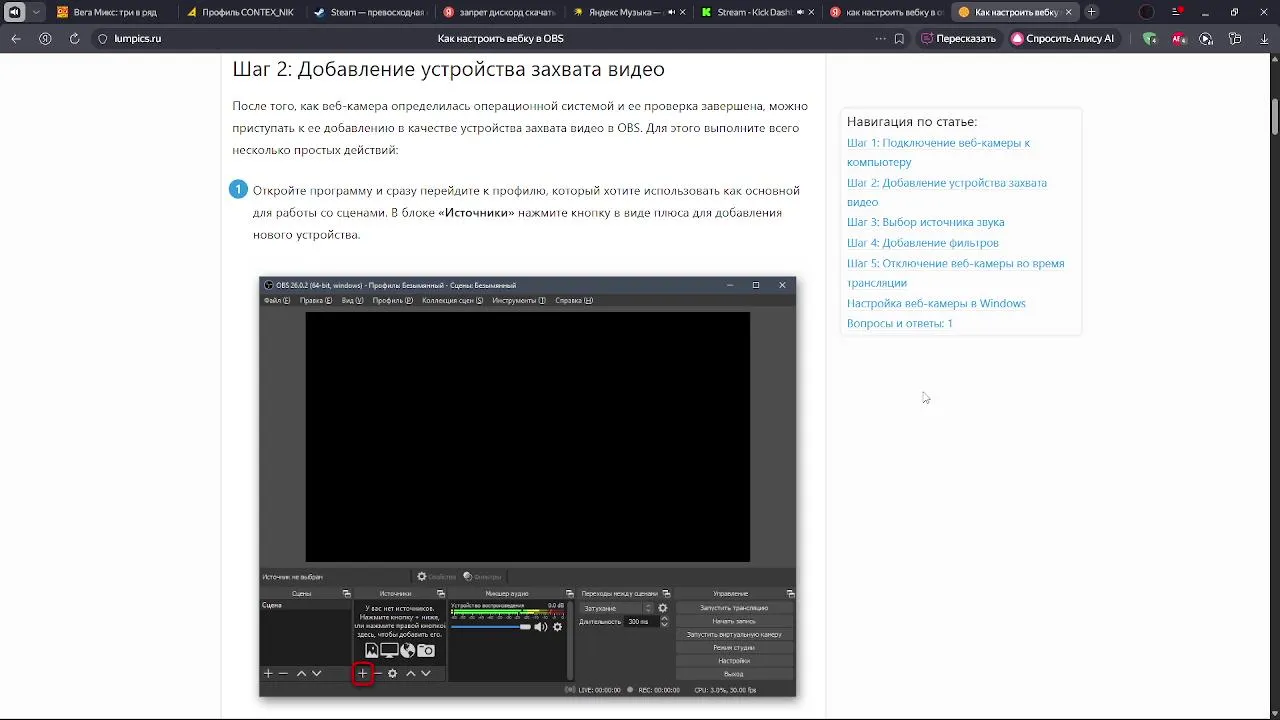Open link Шаг 2: Добавление устройства захвата видео
Viewport: 1280px width, 720px height.
(x=947, y=192)
